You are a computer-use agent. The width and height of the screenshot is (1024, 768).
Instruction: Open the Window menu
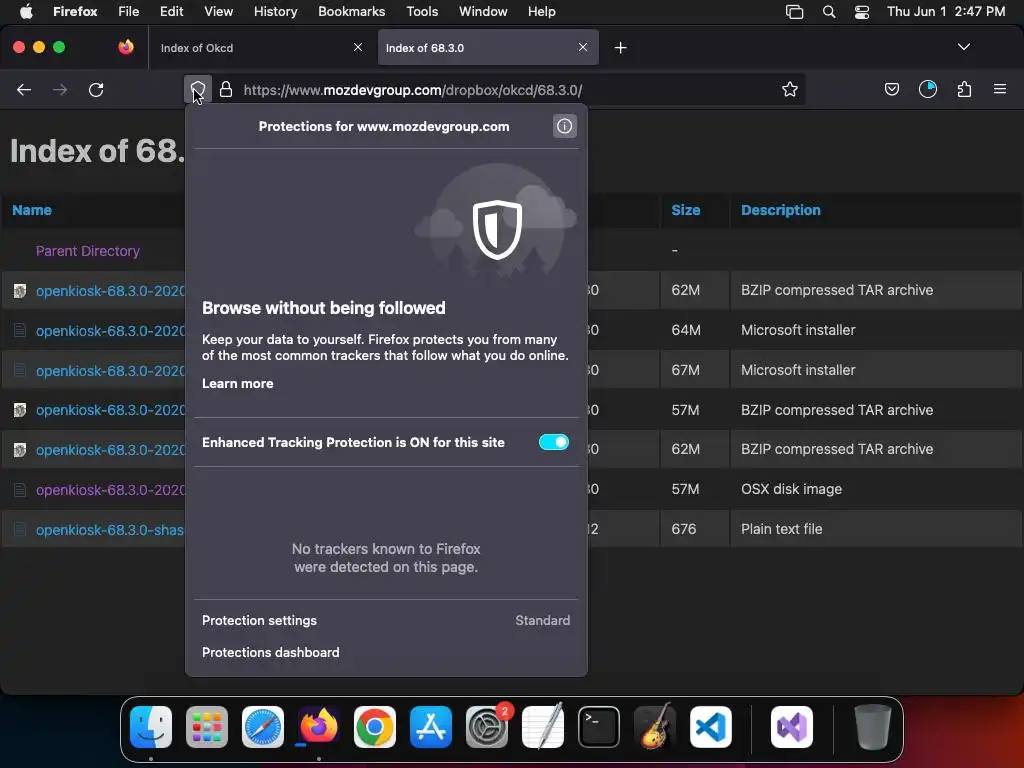click(x=483, y=12)
